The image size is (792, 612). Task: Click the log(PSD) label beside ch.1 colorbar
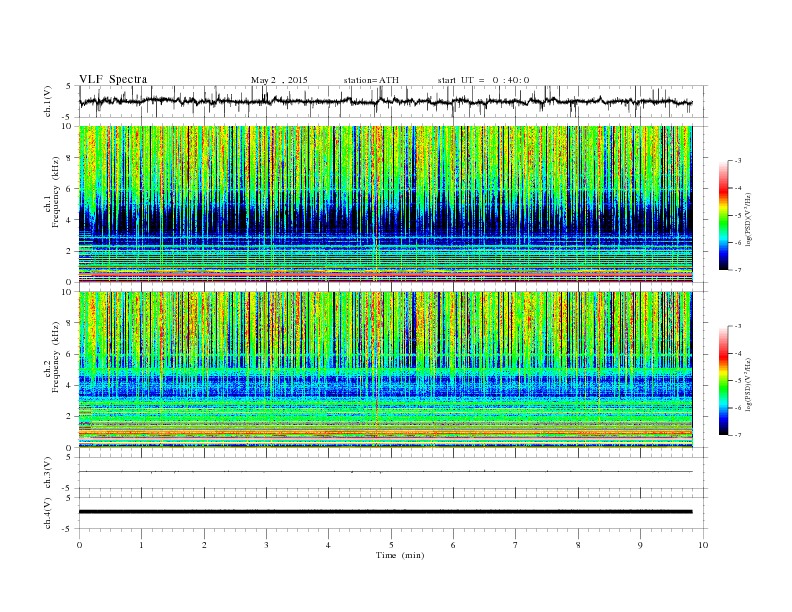coord(750,218)
